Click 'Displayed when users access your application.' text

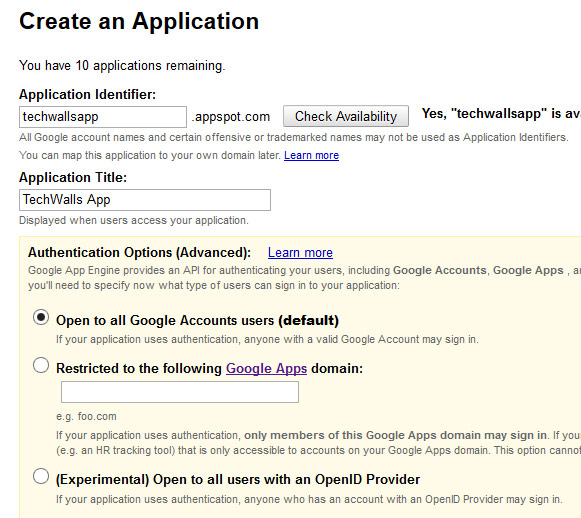pos(134,220)
